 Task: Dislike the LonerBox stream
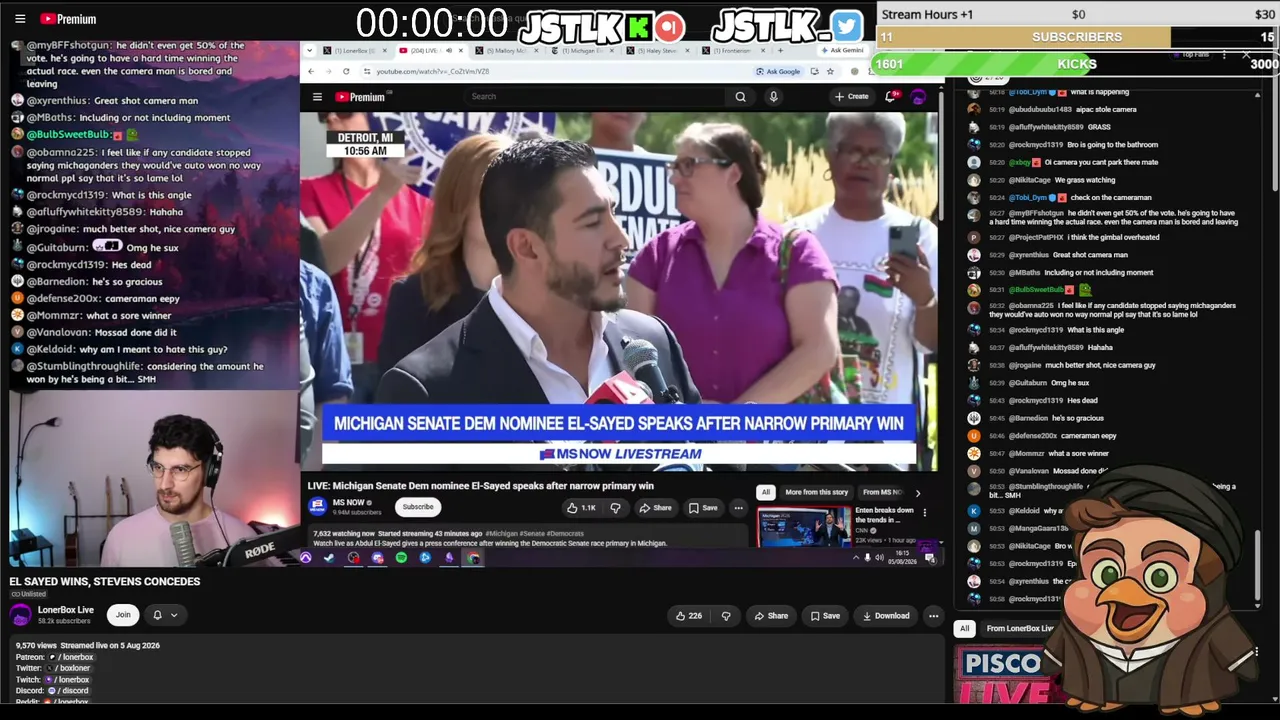click(x=726, y=616)
